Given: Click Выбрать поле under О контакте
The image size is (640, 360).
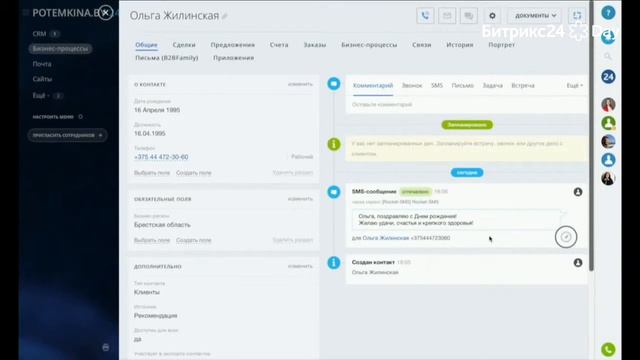Looking at the screenshot, I should [152, 173].
